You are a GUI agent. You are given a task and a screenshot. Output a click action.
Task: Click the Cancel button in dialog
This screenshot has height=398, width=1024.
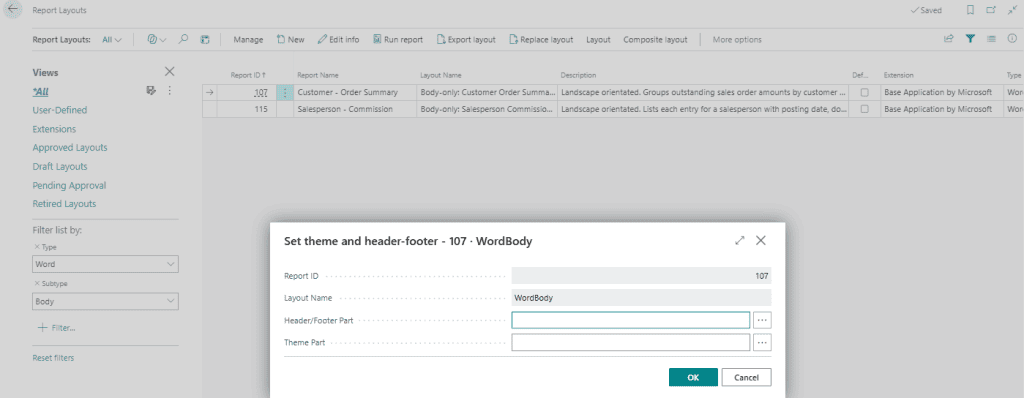pyautogui.click(x=746, y=377)
